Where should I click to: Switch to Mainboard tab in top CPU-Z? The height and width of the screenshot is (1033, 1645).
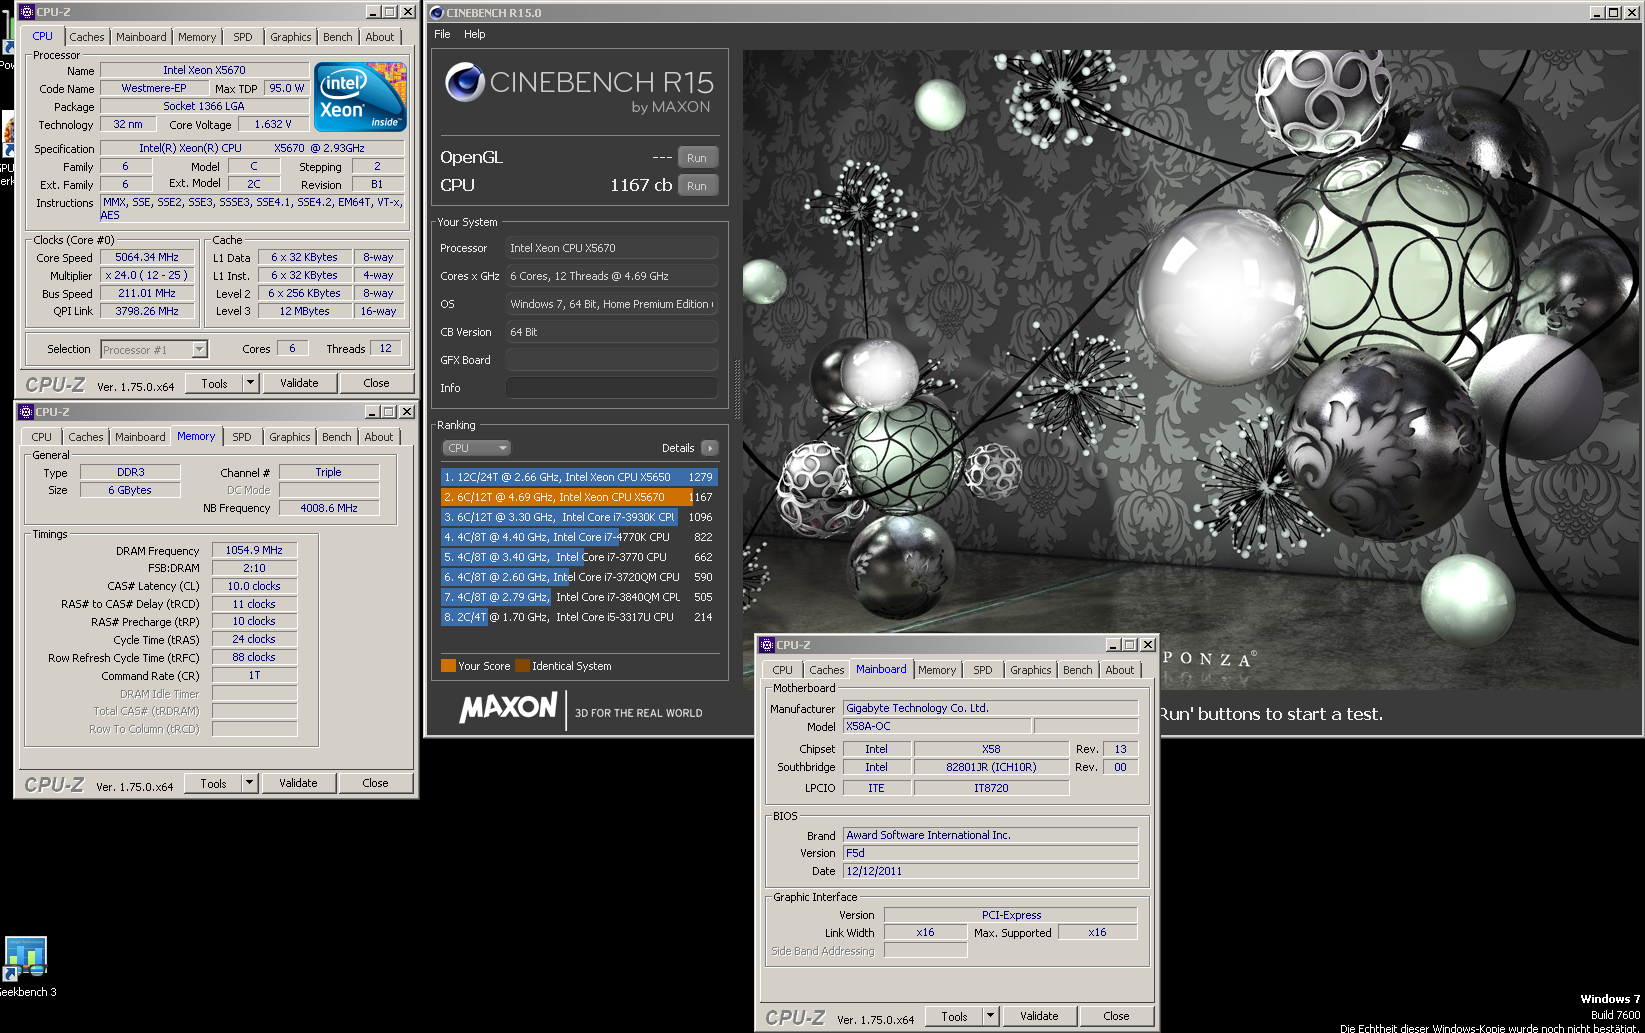click(x=141, y=37)
